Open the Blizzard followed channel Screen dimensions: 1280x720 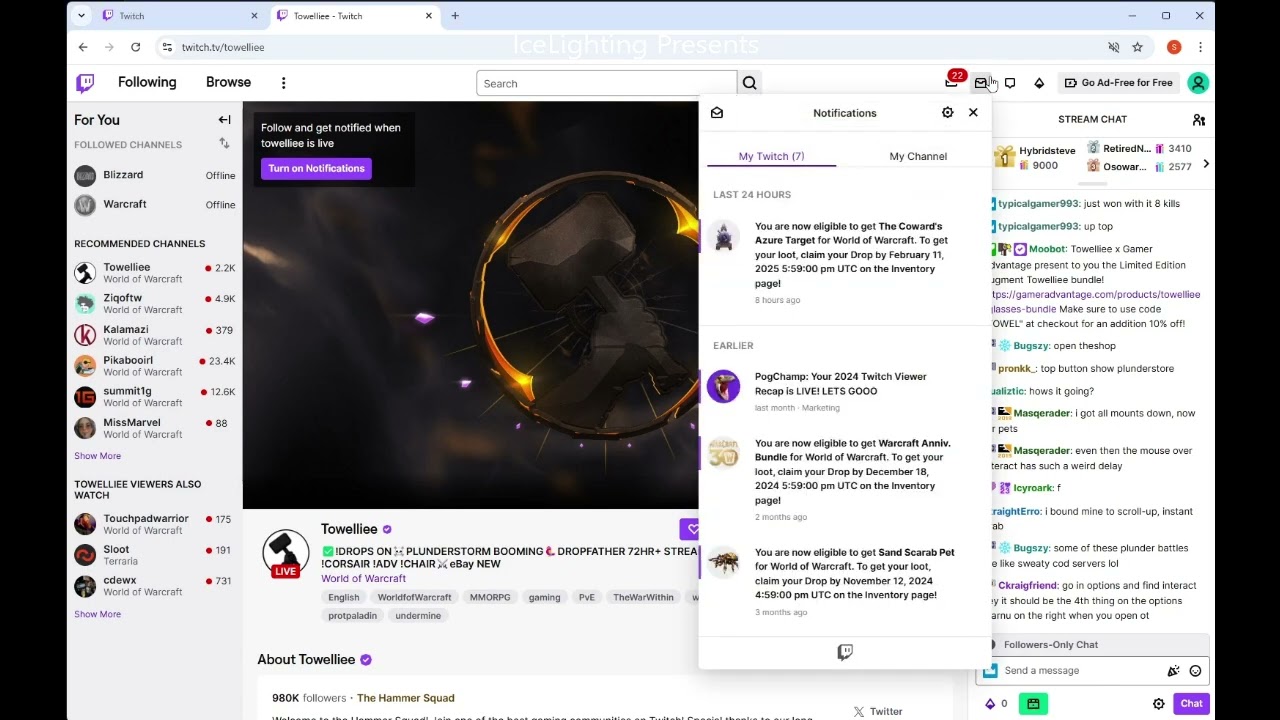[155, 175]
